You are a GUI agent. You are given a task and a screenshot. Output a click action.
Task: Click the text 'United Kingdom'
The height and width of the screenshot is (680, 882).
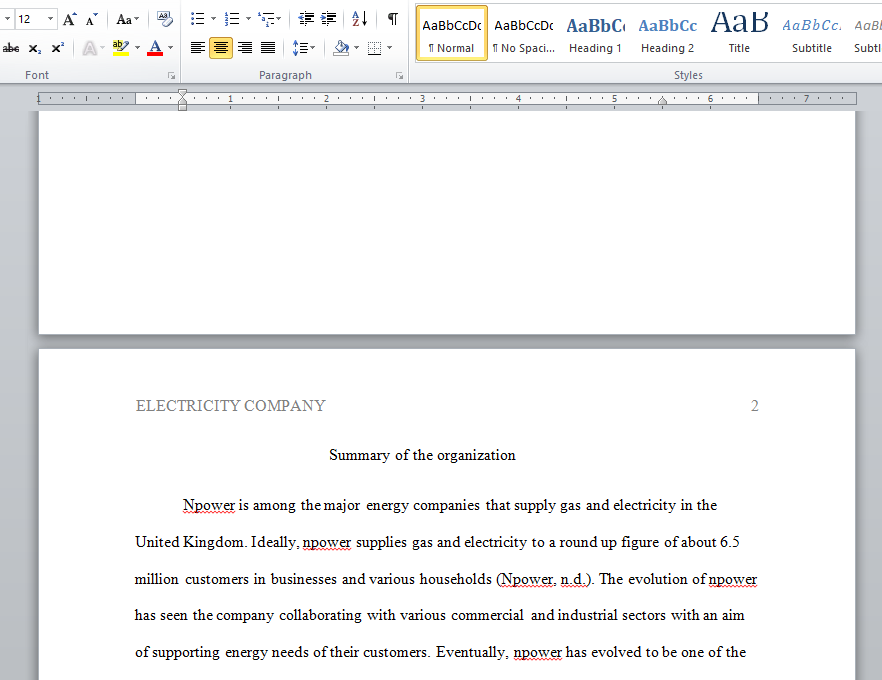pyautogui.click(x=190, y=542)
